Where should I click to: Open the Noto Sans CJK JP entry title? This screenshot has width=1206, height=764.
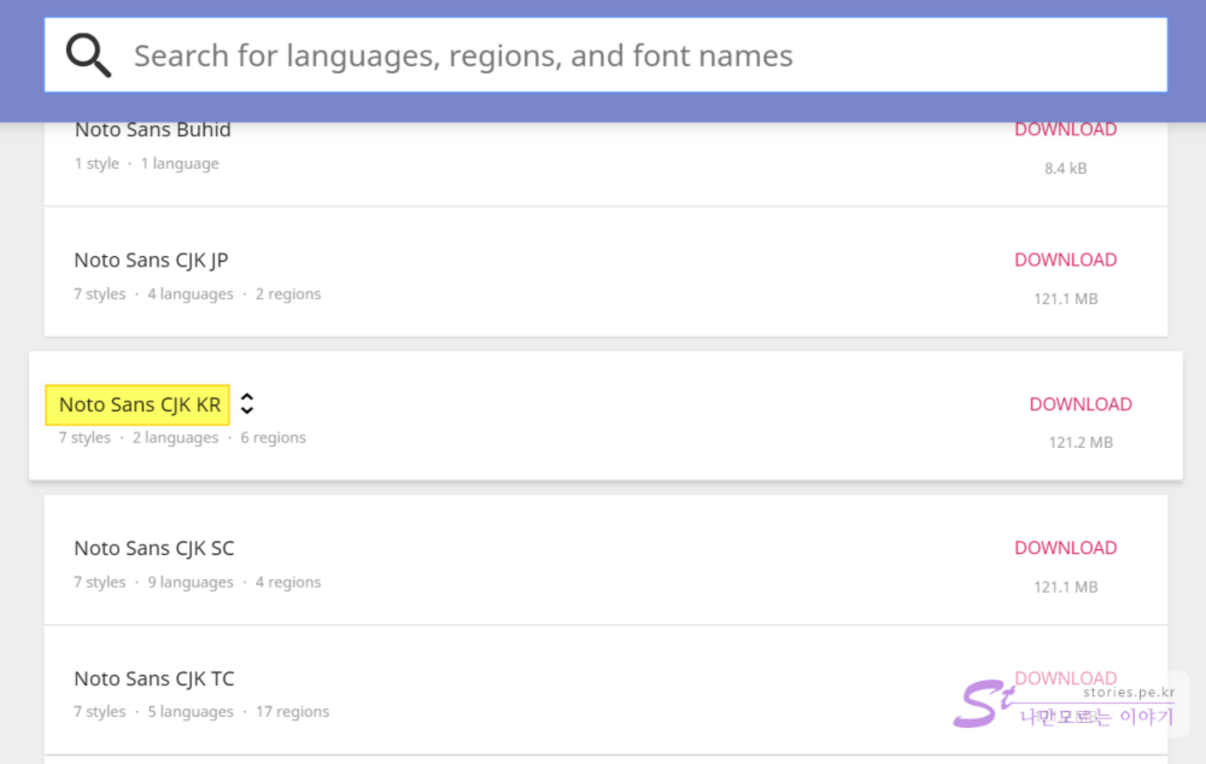(x=151, y=260)
